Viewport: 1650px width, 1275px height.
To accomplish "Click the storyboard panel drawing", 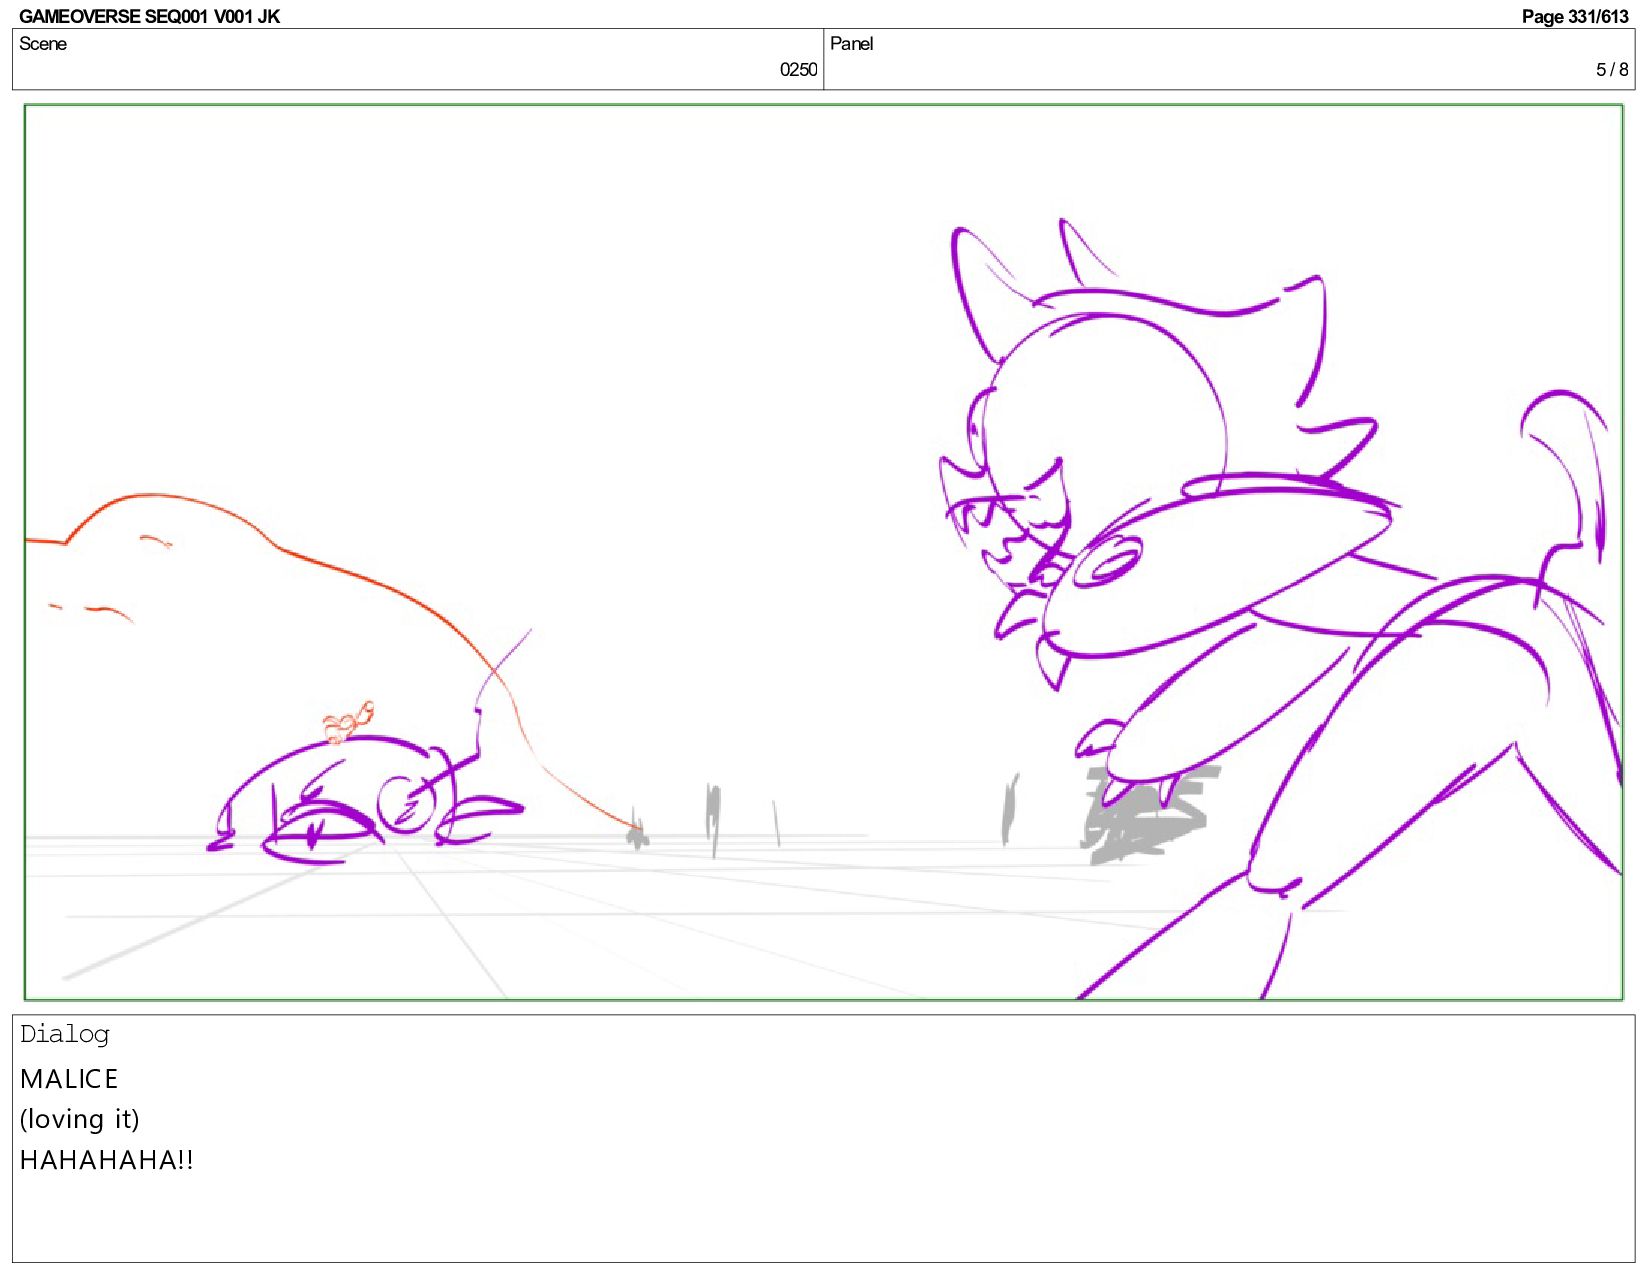I will click(823, 552).
